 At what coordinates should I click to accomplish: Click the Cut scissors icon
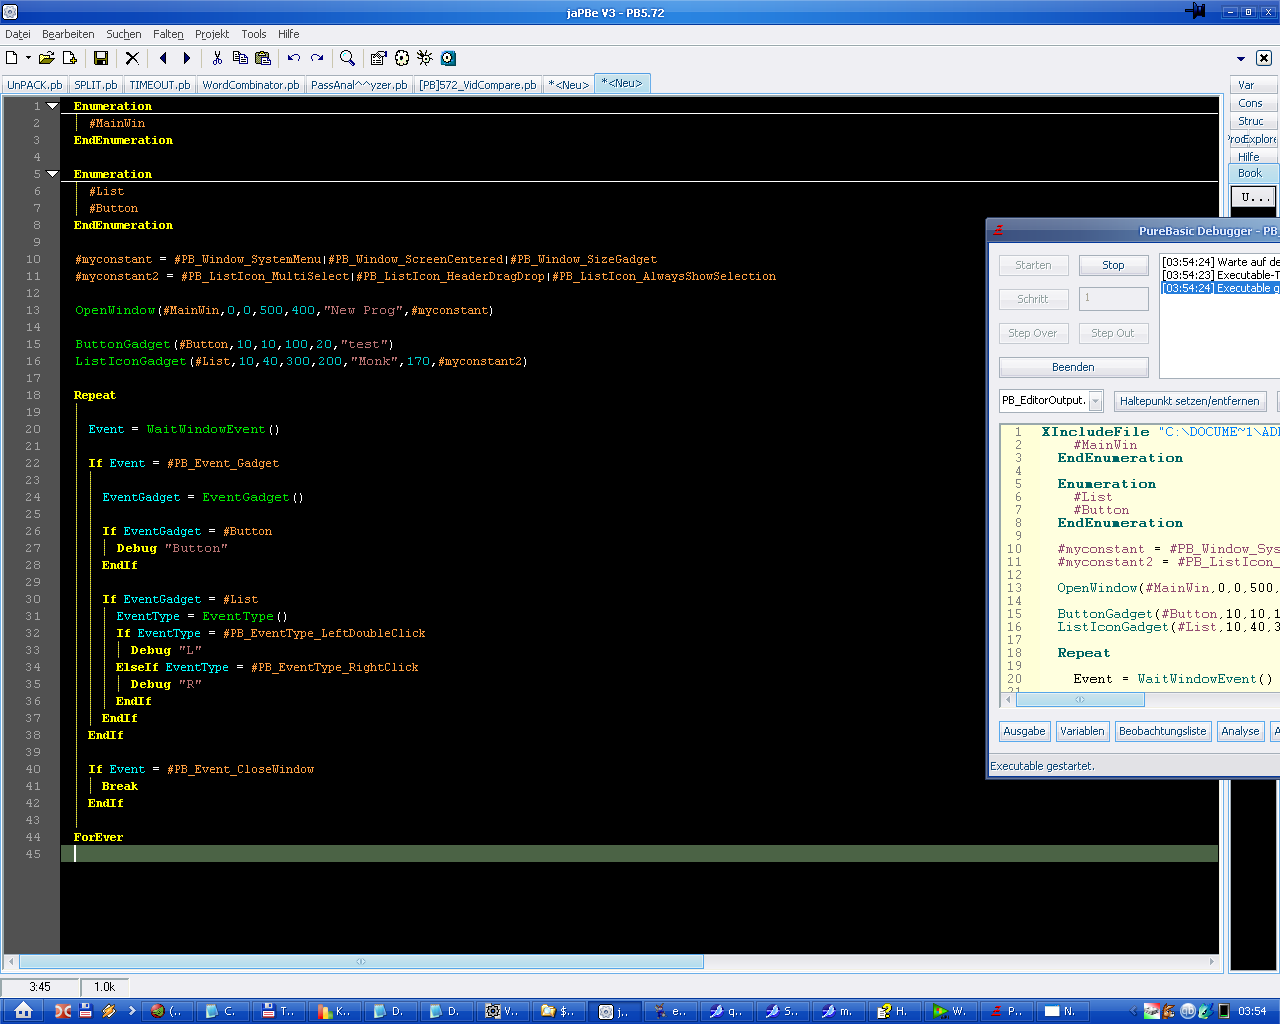pyautogui.click(x=216, y=59)
